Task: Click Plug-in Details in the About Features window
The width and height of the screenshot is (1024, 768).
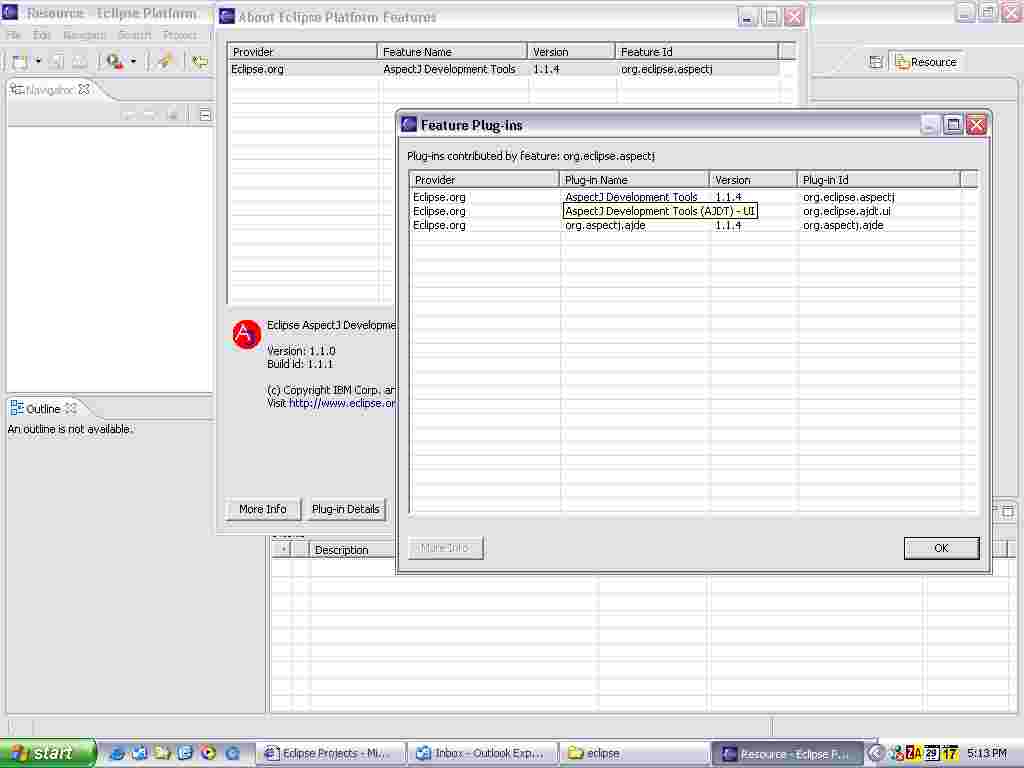Action: pyautogui.click(x=345, y=509)
